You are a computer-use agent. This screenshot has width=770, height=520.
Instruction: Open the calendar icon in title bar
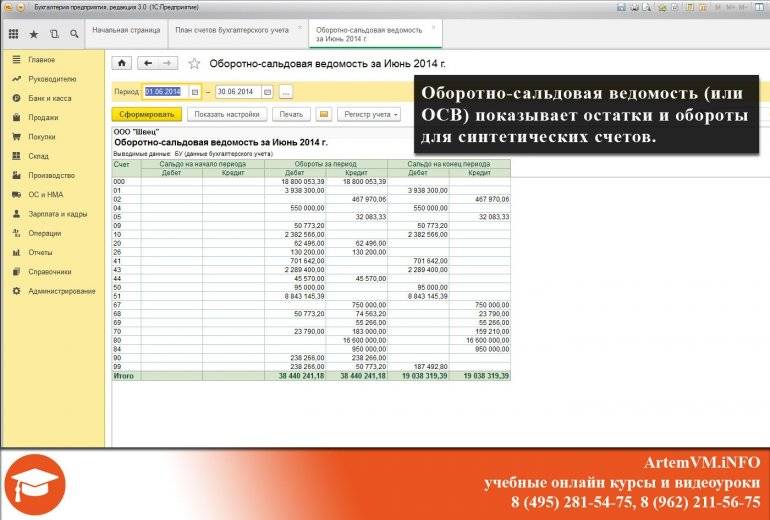[703, 7]
